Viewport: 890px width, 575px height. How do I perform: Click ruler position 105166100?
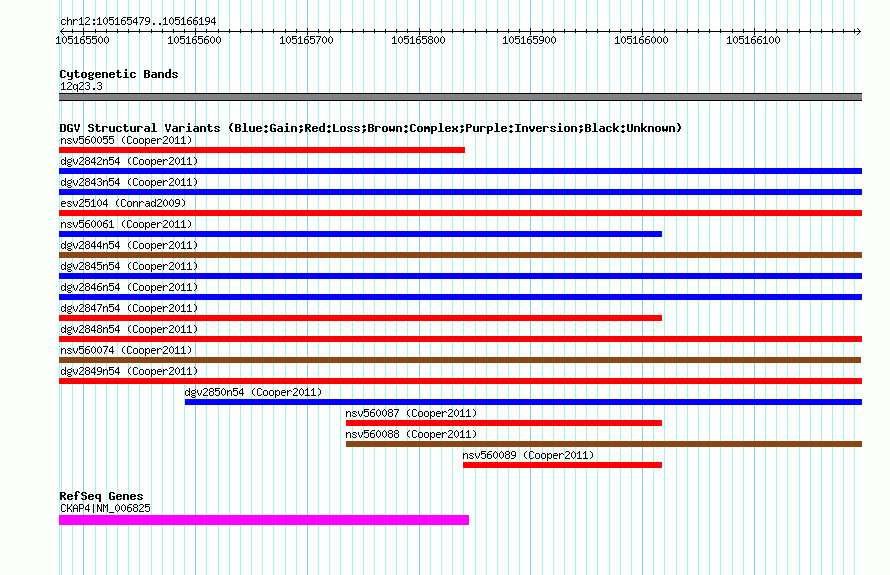click(x=753, y=40)
